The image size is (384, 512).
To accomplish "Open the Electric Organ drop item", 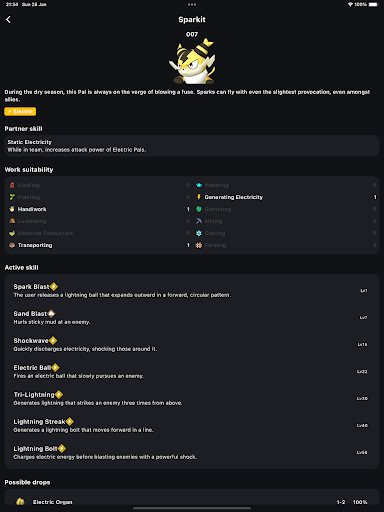I will pos(192,502).
